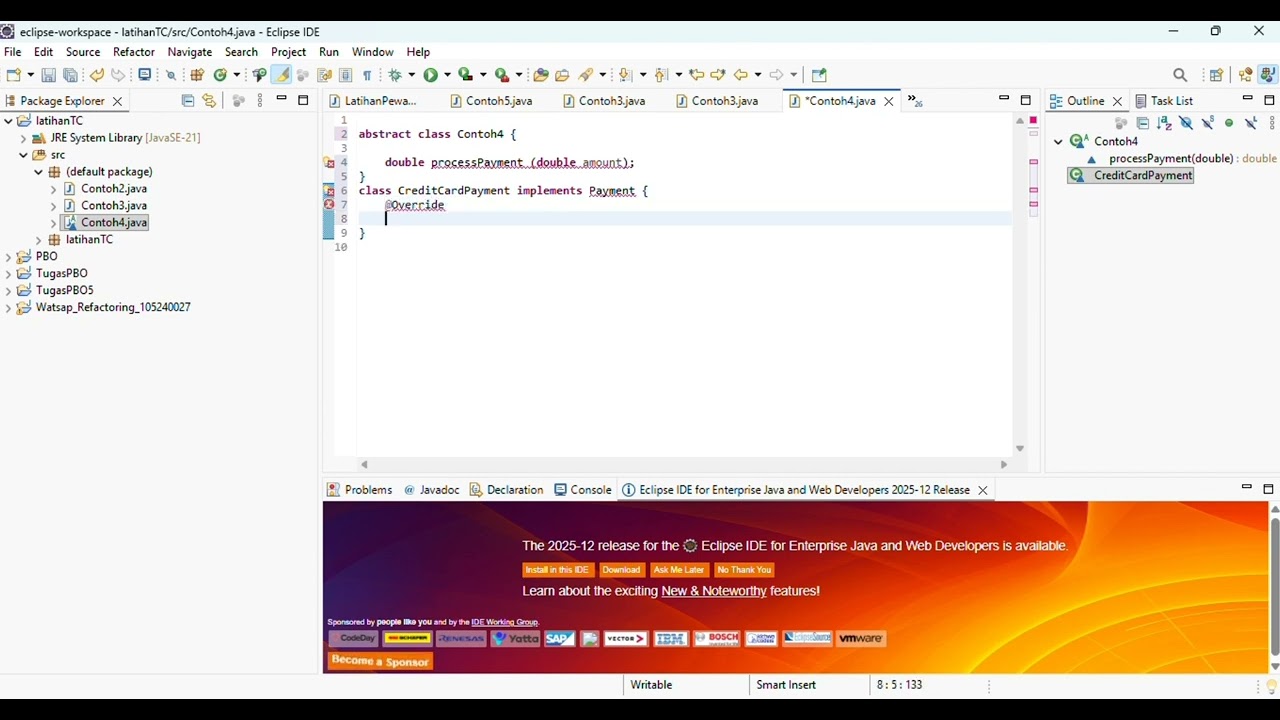This screenshot has height=720, width=1280.
Task: Open the Source menu
Action: click(x=83, y=52)
